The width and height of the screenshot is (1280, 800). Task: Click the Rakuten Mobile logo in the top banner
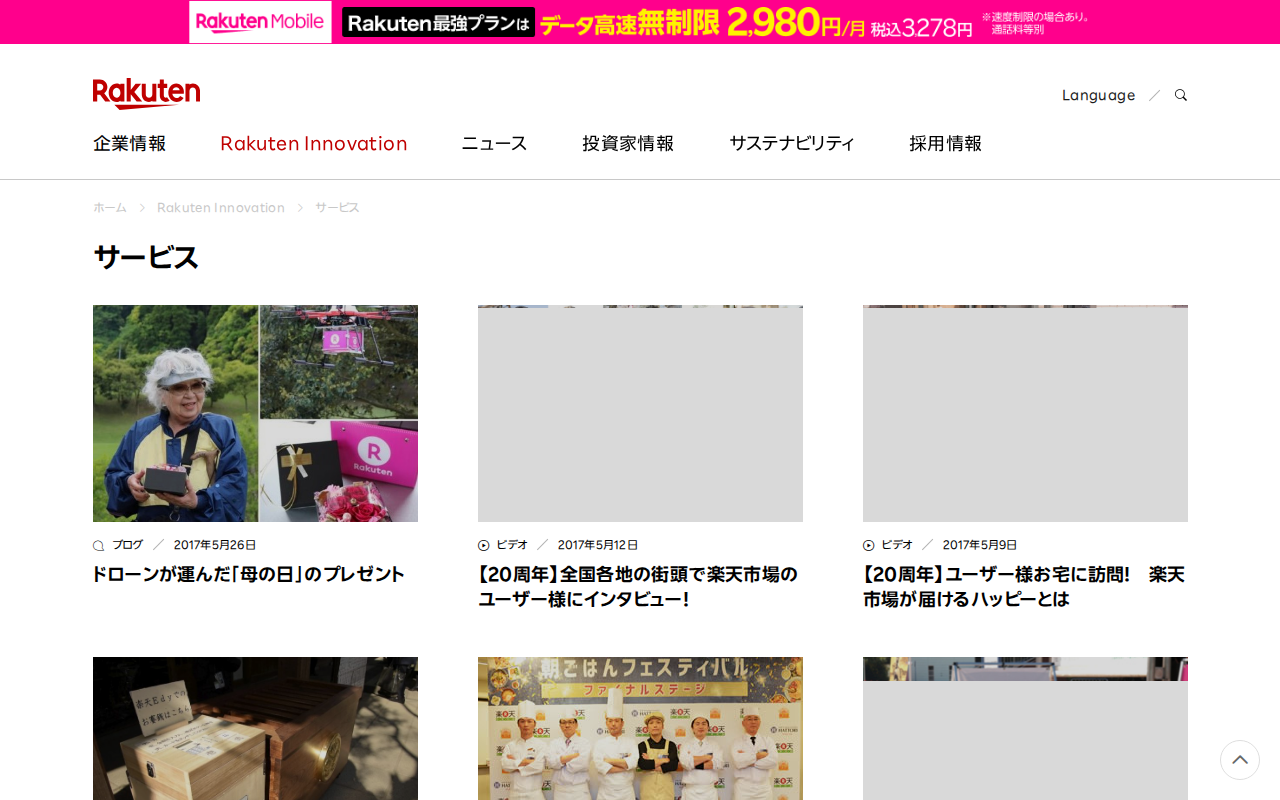260,20
